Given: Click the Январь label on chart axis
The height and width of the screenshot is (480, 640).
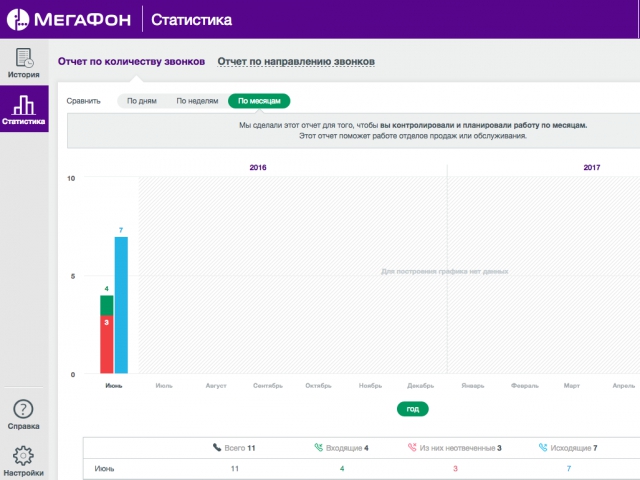Looking at the screenshot, I should (473, 386).
